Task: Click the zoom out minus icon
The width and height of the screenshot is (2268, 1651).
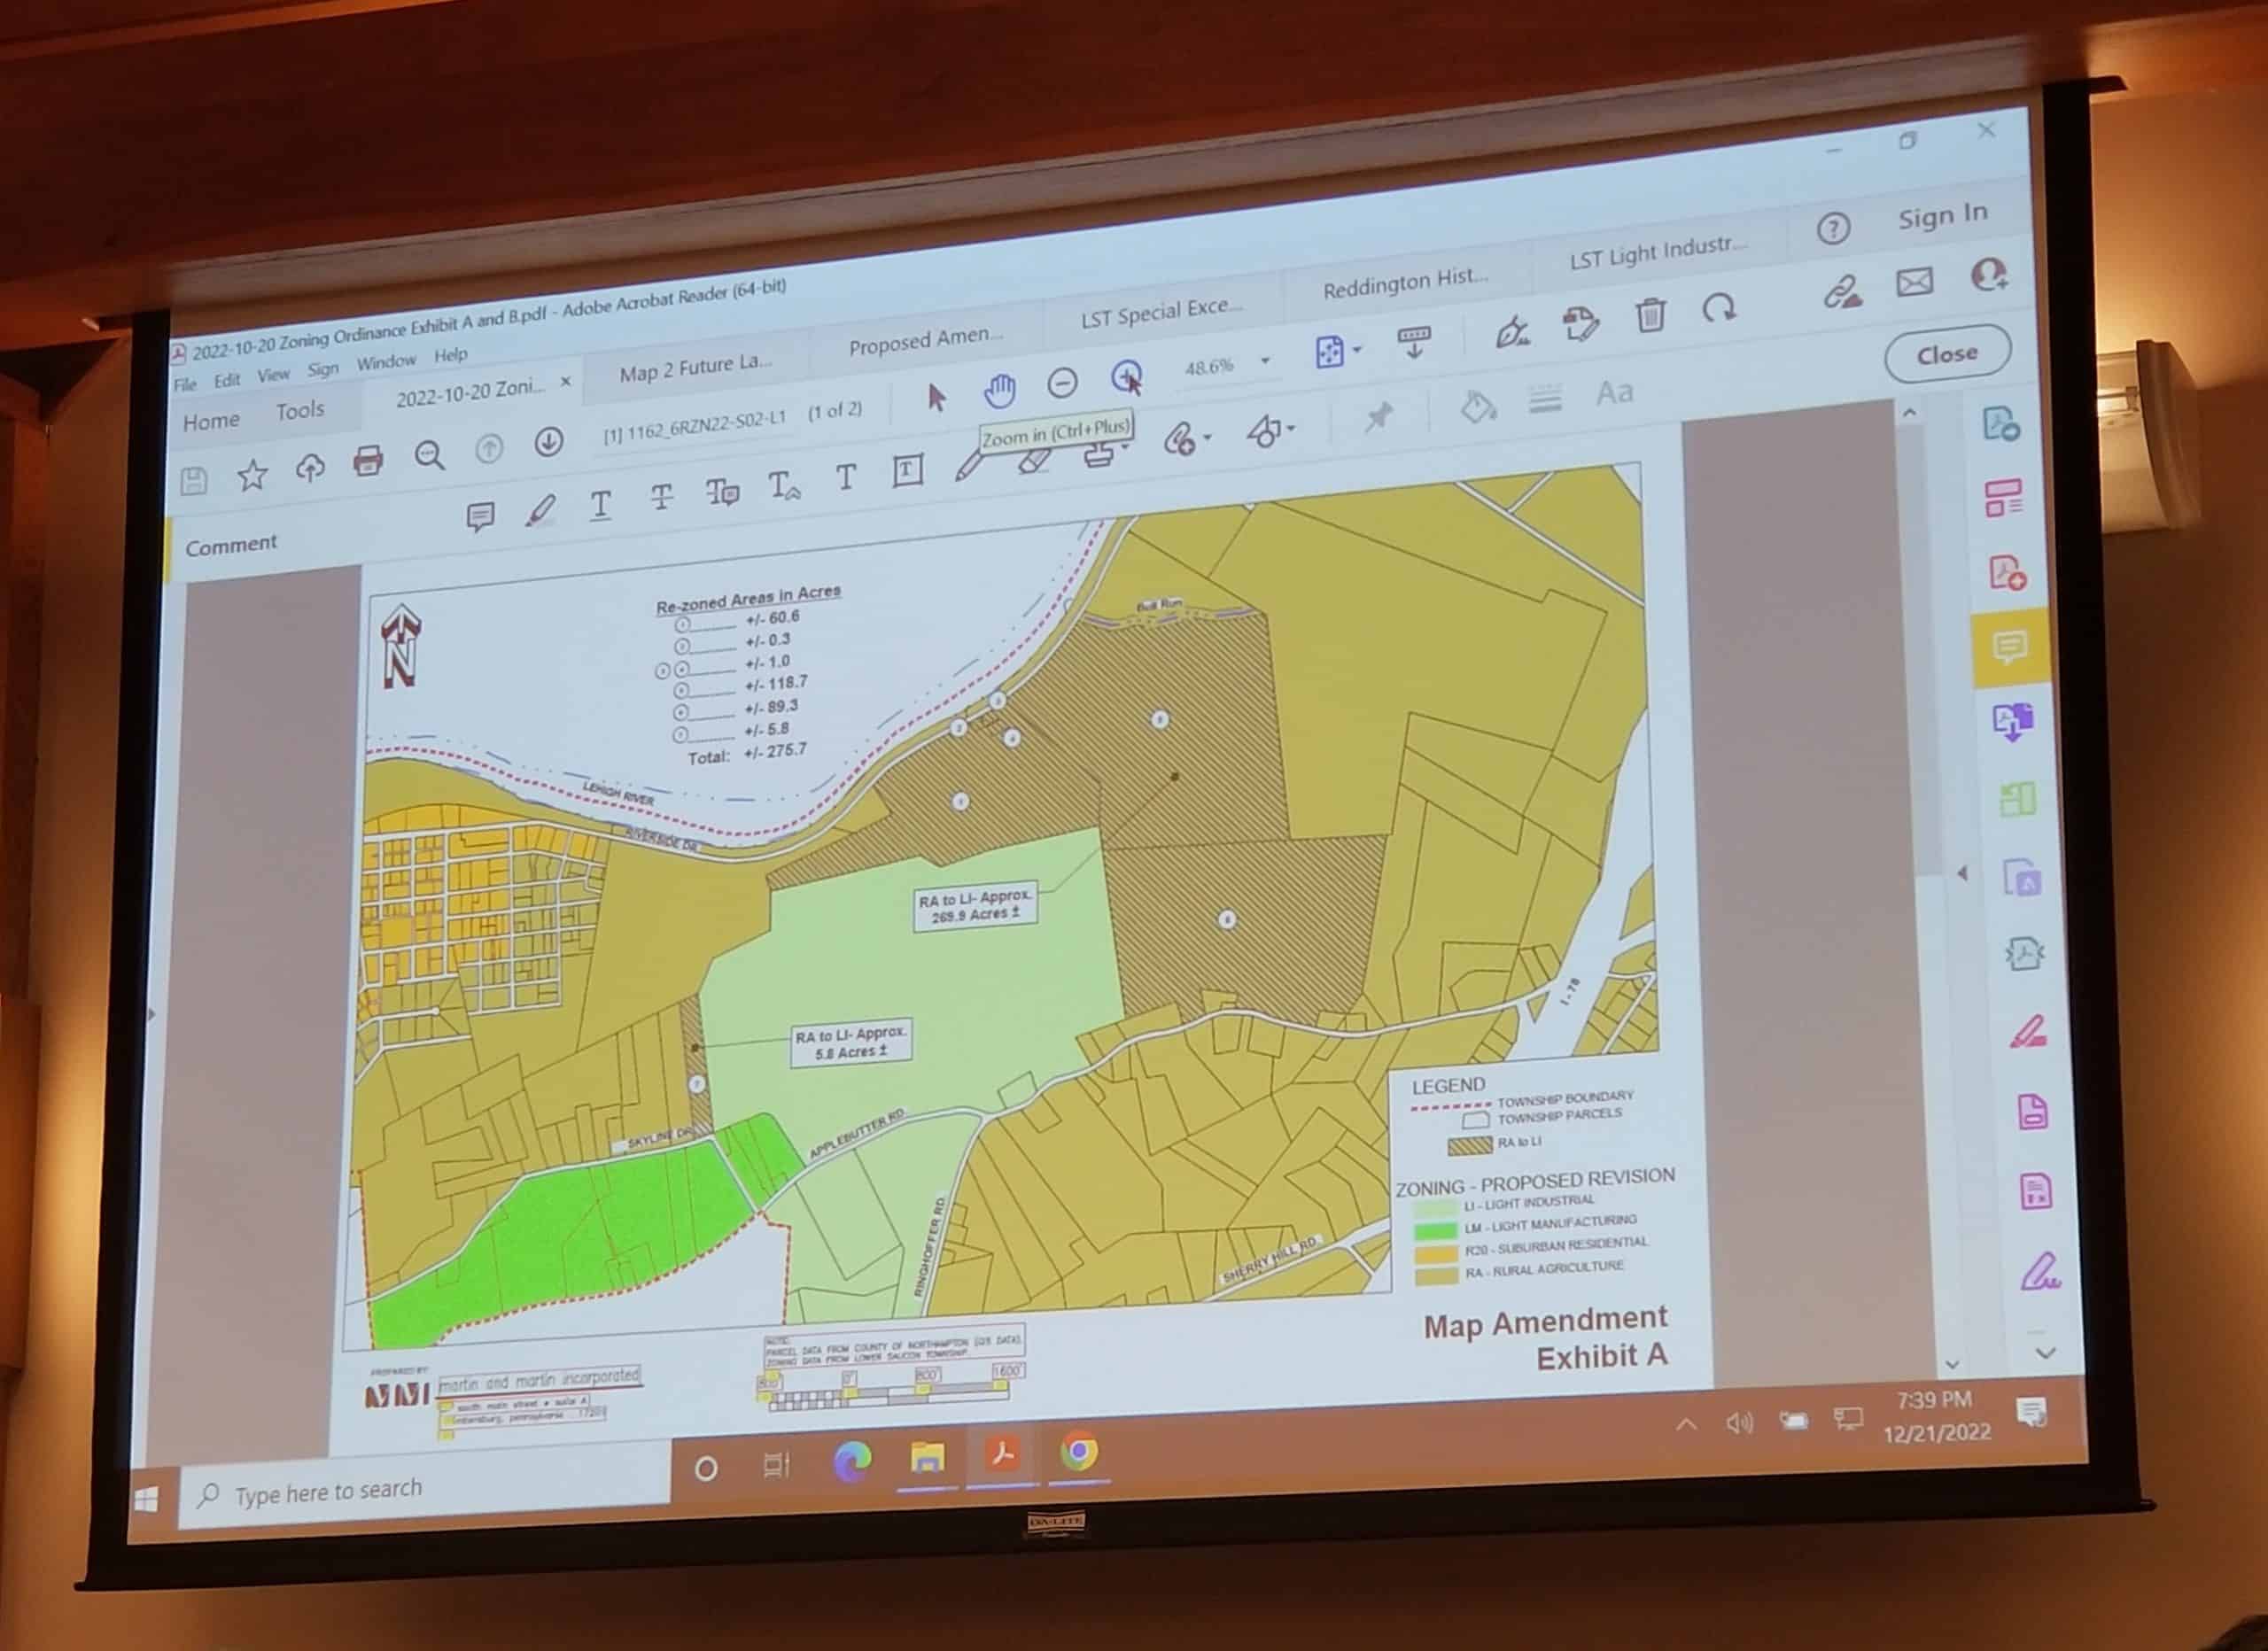Action: [1062, 383]
